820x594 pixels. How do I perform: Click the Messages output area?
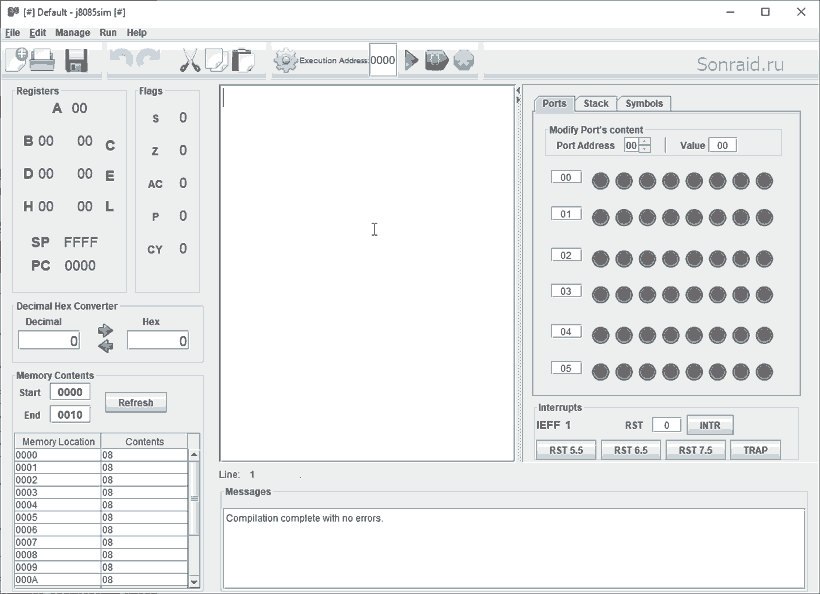(514, 548)
